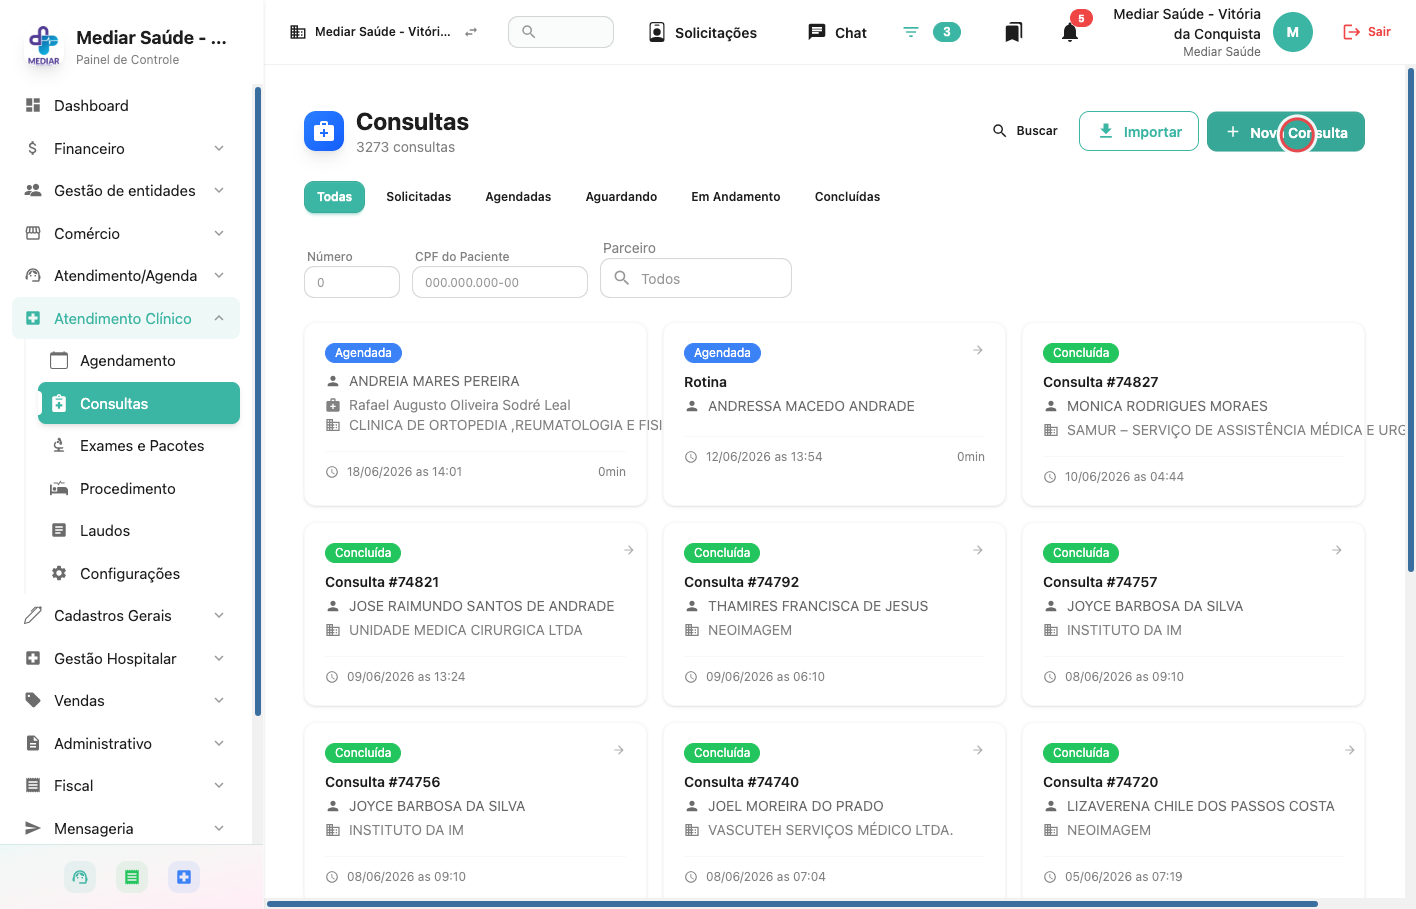Viewport: 1416px width, 909px height.
Task: Switch to the Aguardando tab
Action: pyautogui.click(x=621, y=197)
